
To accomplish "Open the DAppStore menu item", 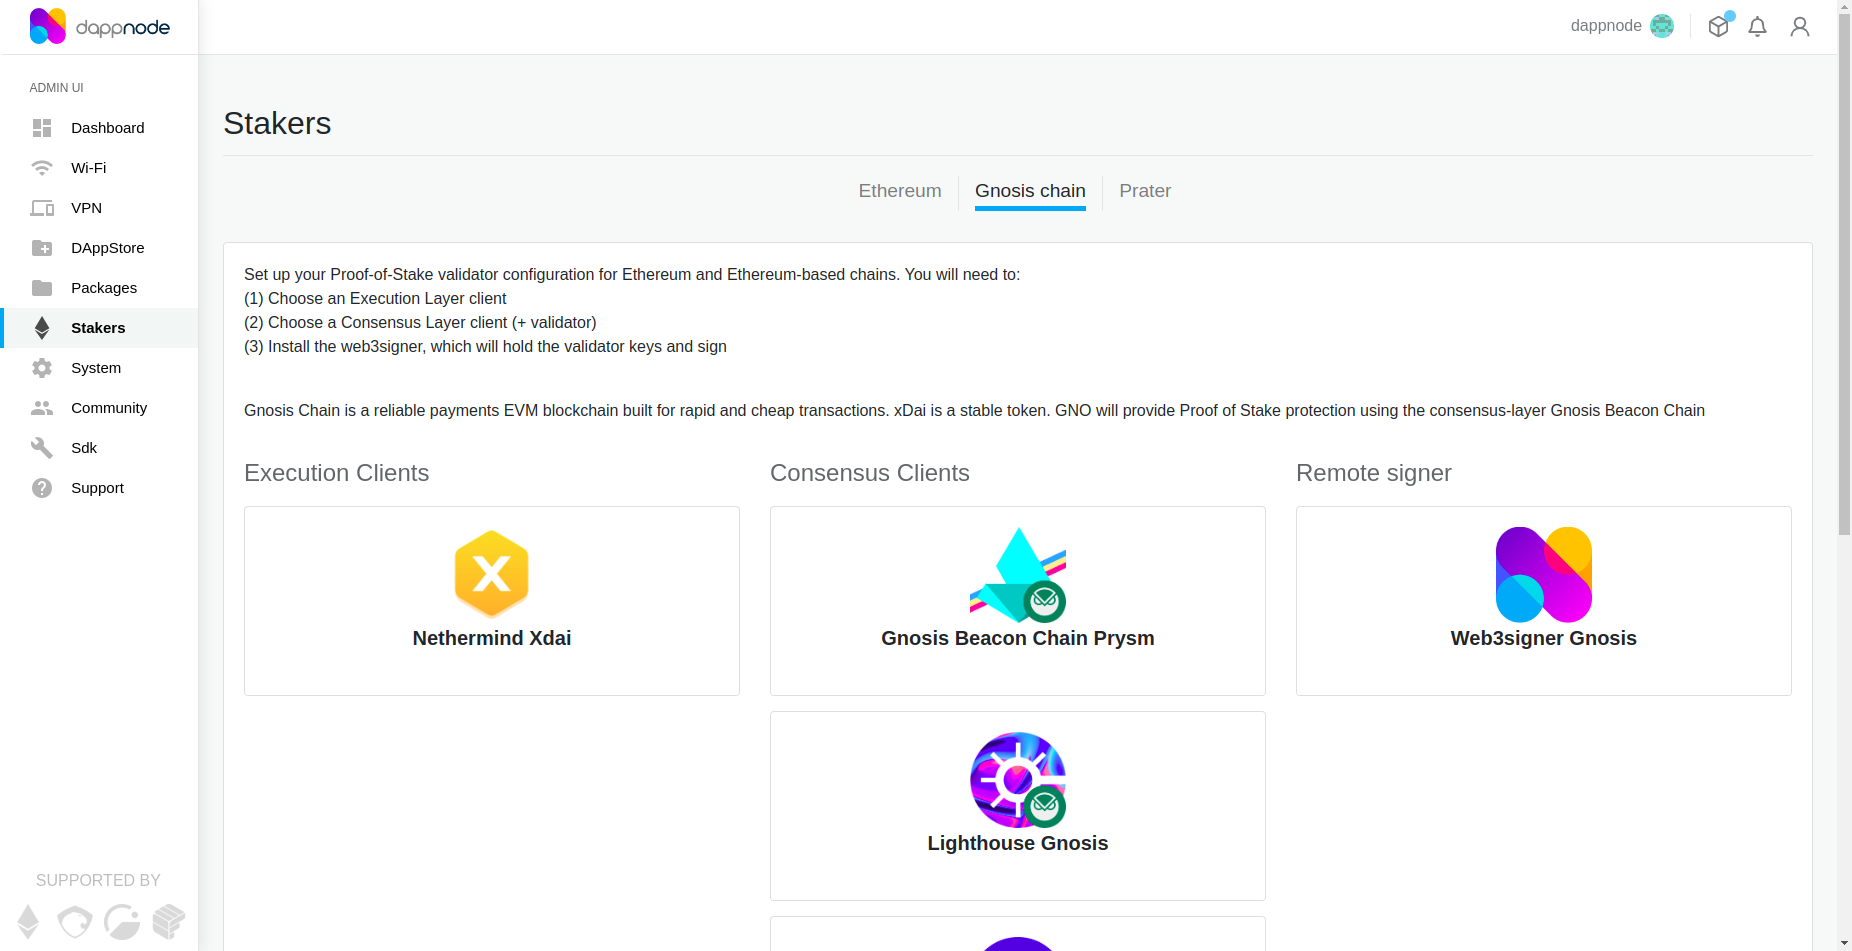I will click(100, 248).
